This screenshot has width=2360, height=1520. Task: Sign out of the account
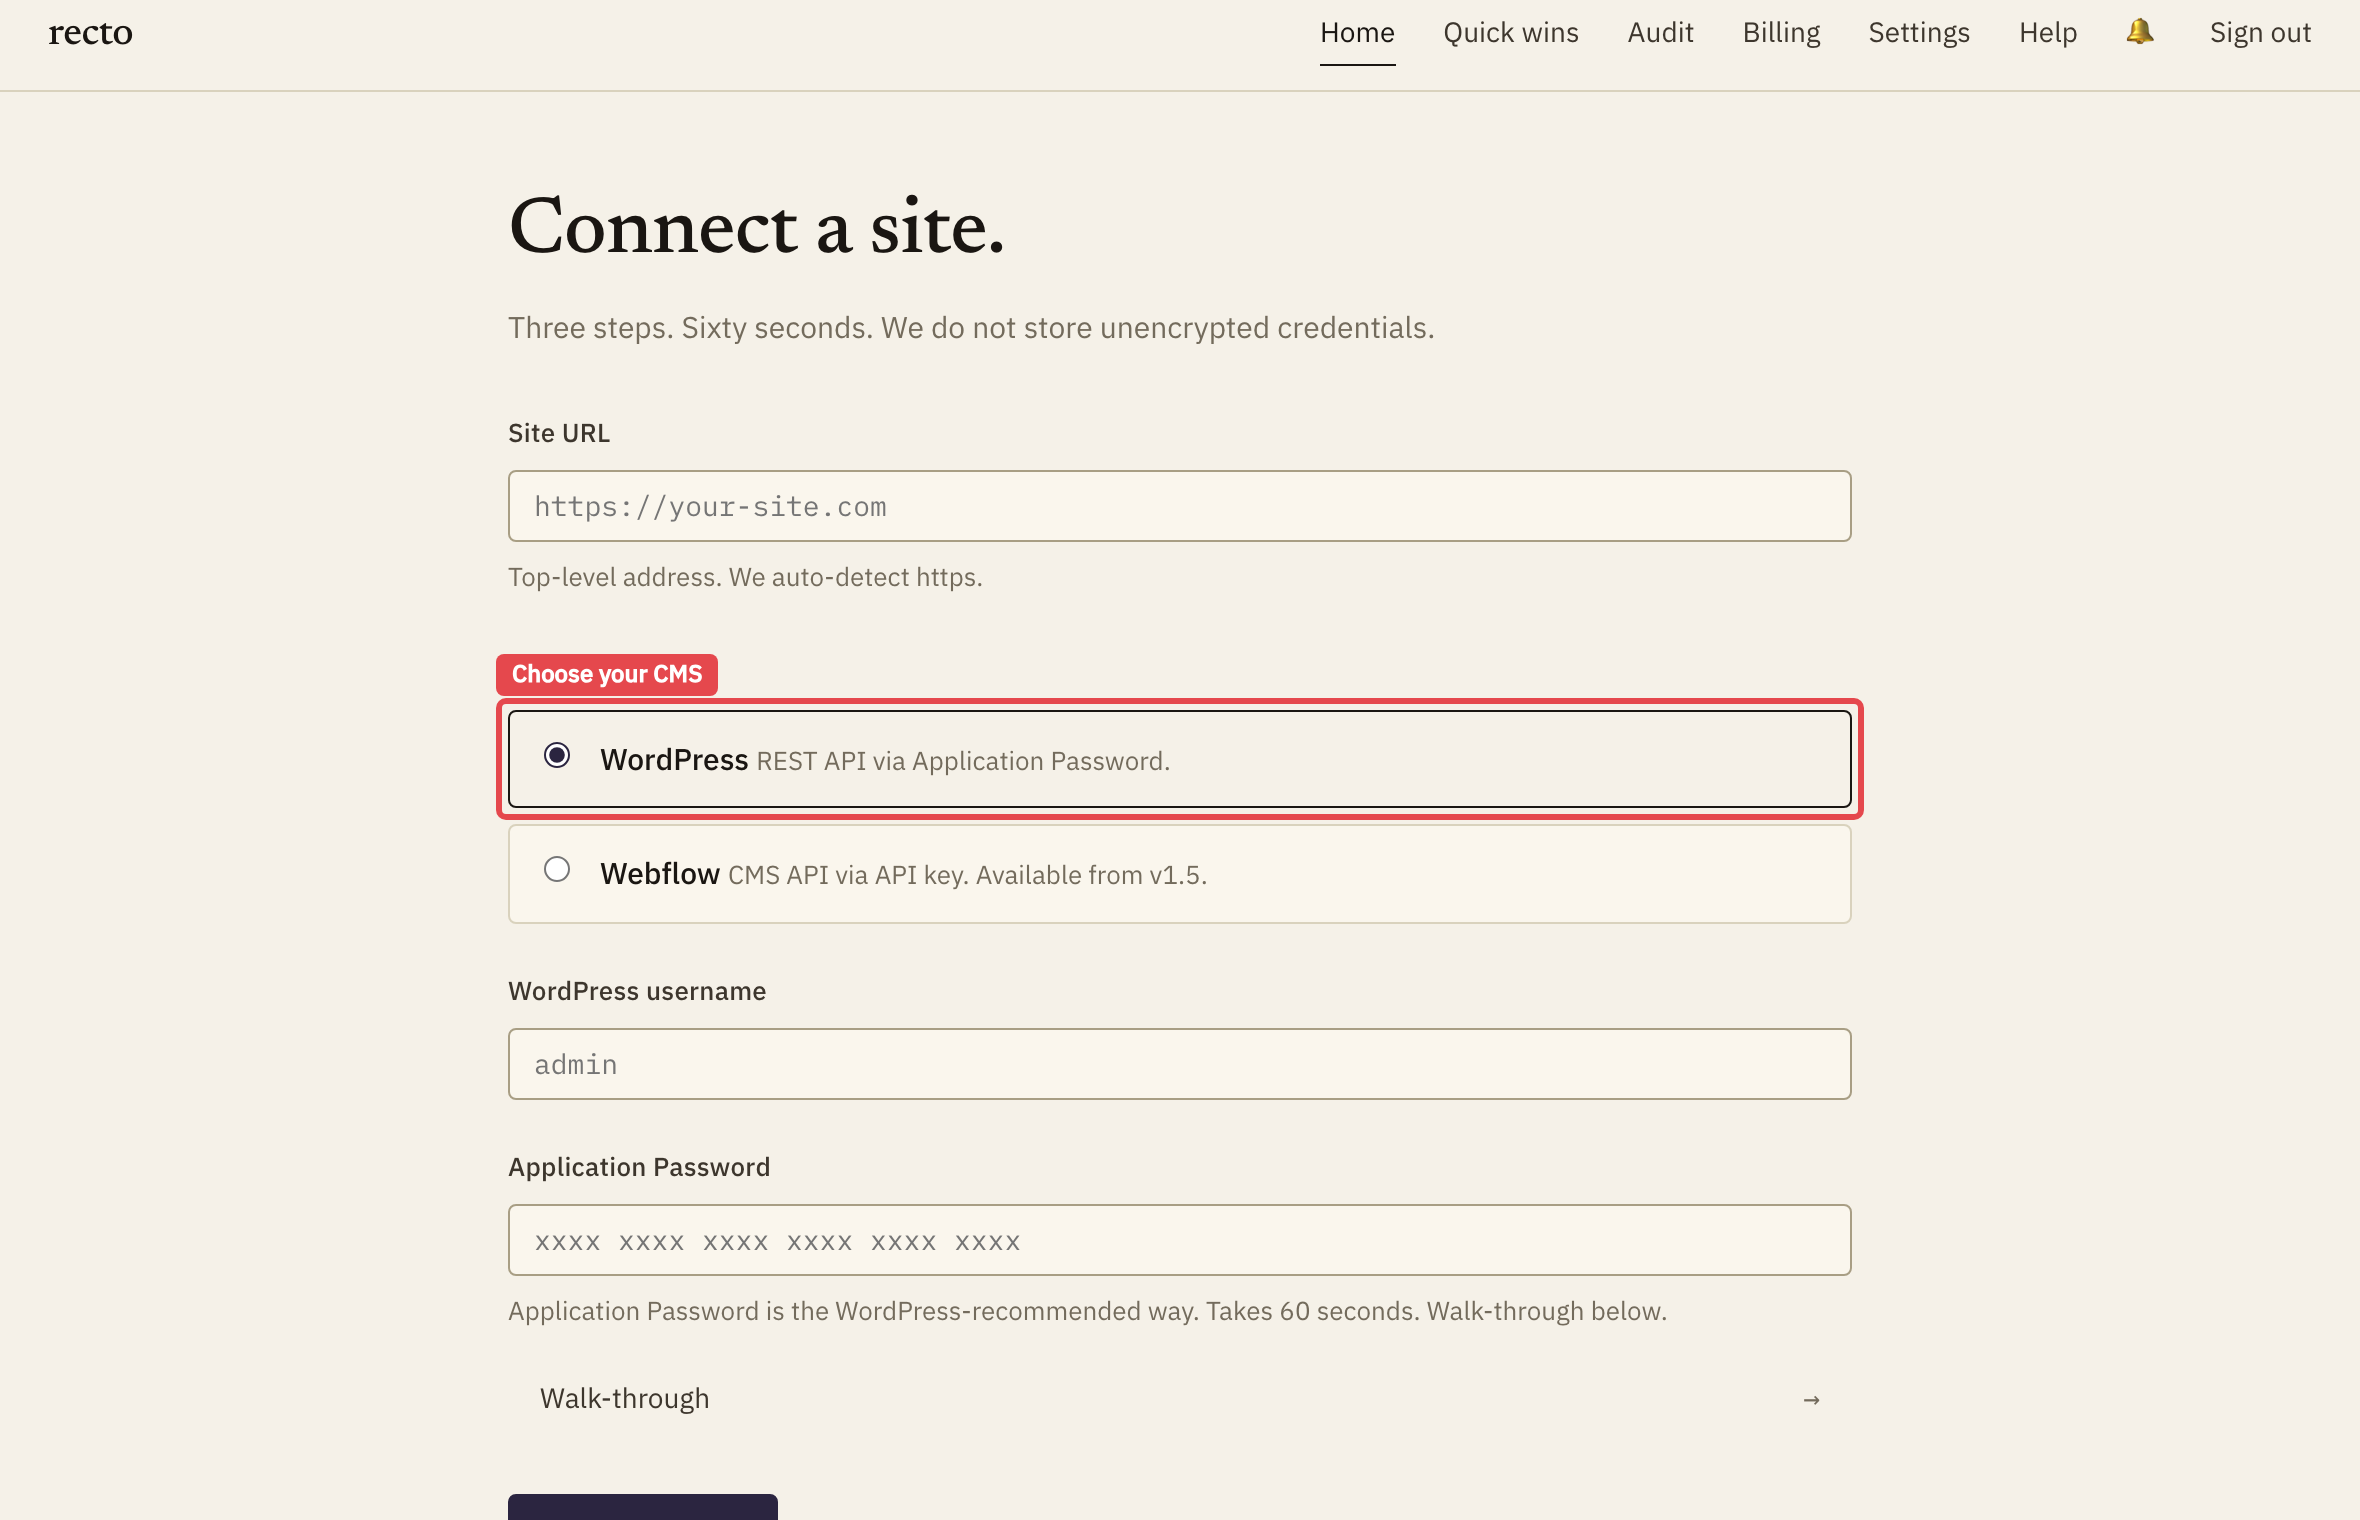(2260, 32)
